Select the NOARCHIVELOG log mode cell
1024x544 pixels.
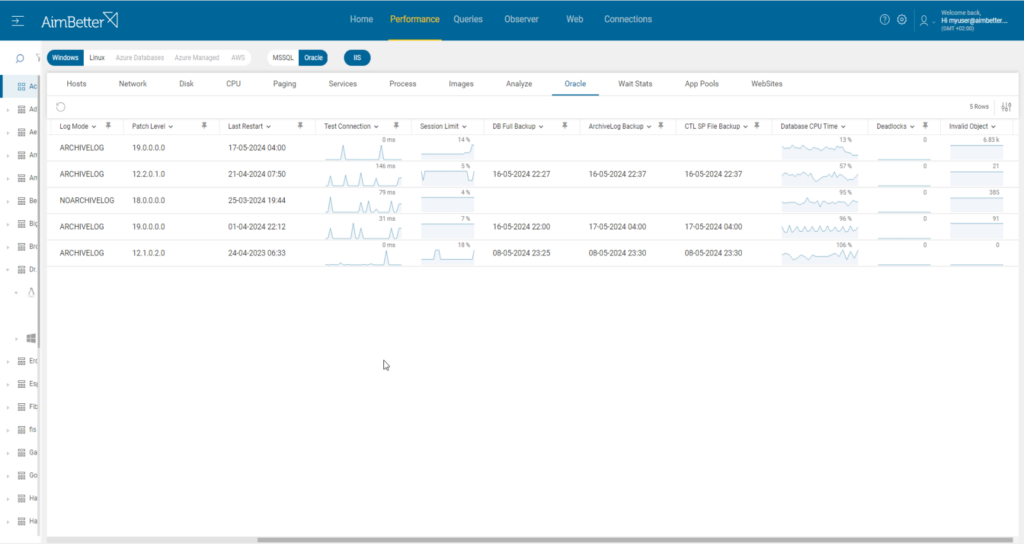(x=87, y=200)
